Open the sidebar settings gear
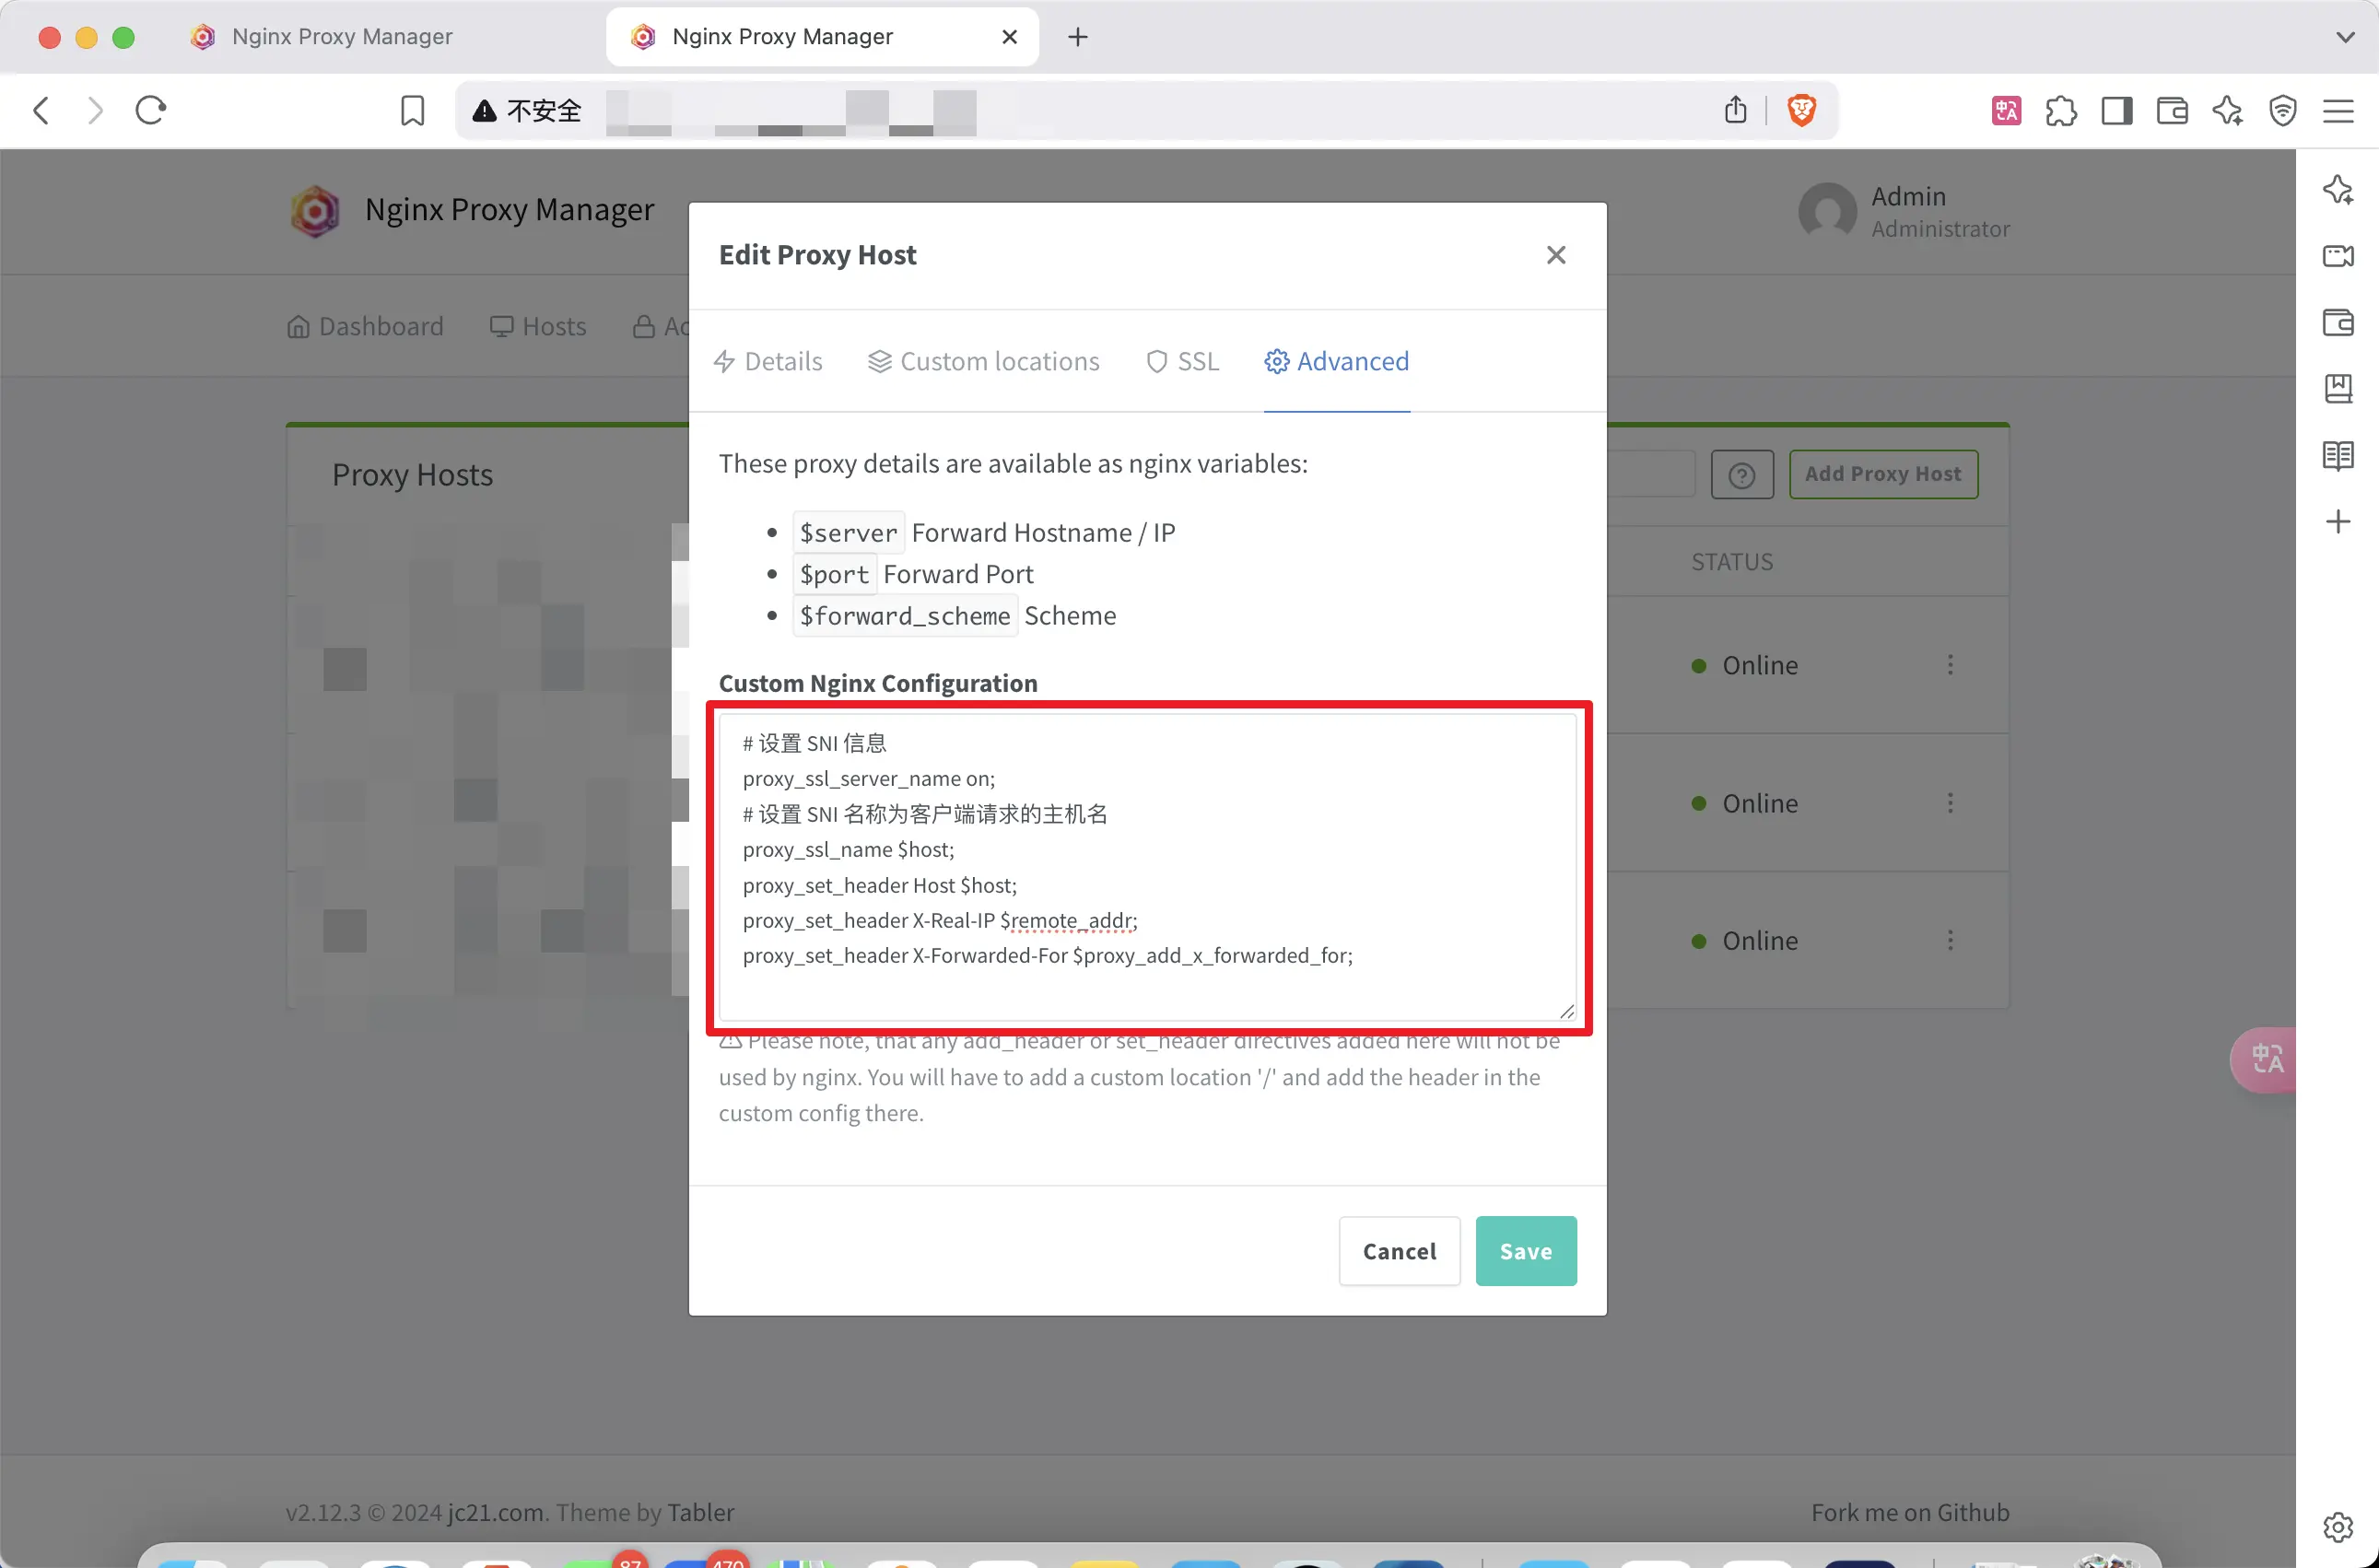The image size is (2379, 1568). point(2338,1527)
